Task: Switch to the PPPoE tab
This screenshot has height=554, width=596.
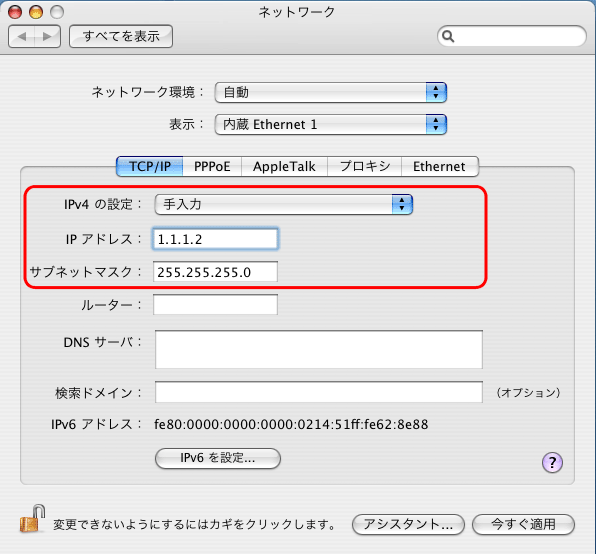Action: 212,166
